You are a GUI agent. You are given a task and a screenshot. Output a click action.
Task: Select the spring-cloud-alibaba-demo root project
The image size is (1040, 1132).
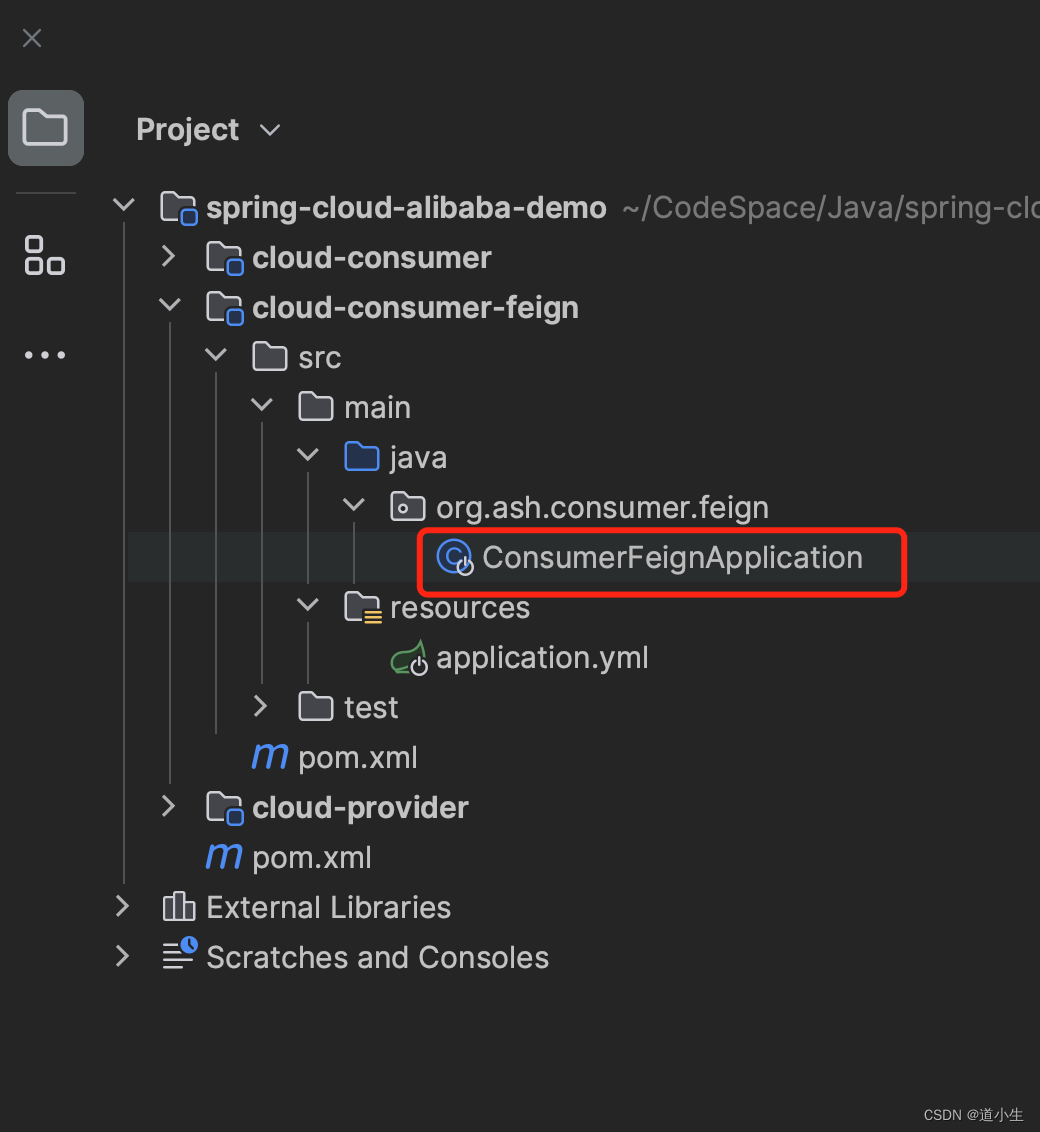(405, 208)
